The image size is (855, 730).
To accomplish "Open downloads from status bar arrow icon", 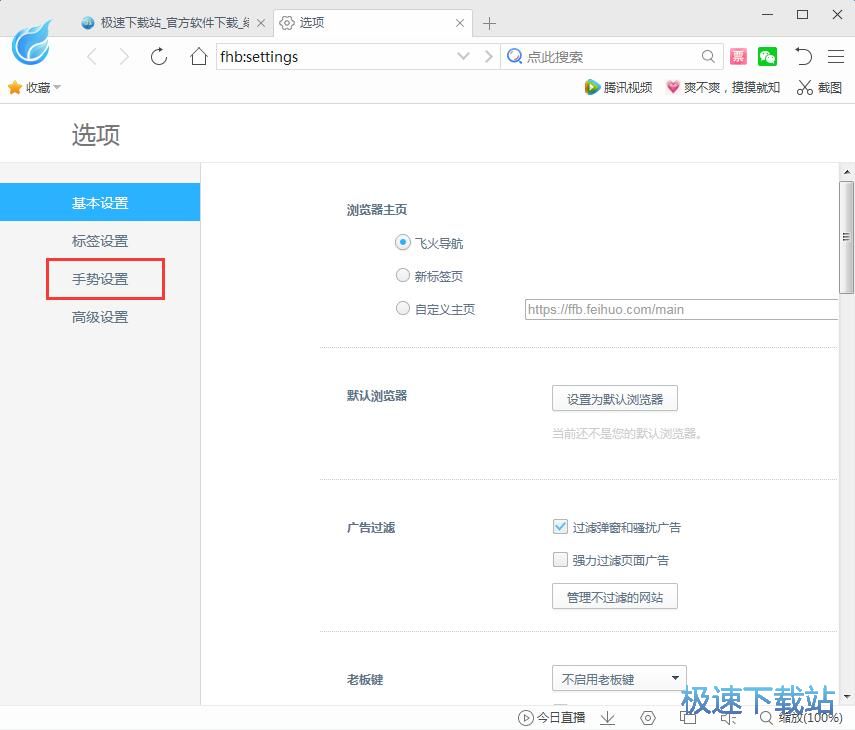I will point(607,718).
